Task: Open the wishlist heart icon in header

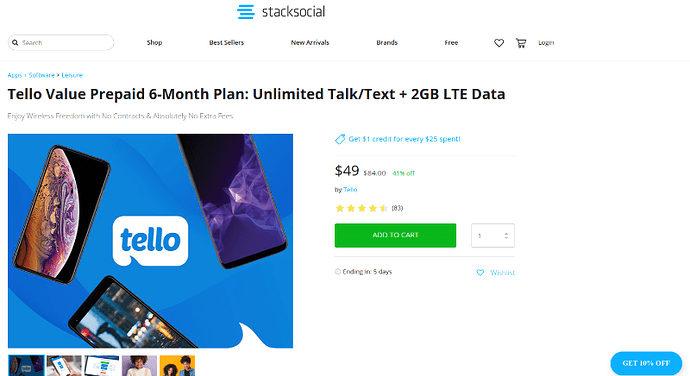Action: coord(499,43)
